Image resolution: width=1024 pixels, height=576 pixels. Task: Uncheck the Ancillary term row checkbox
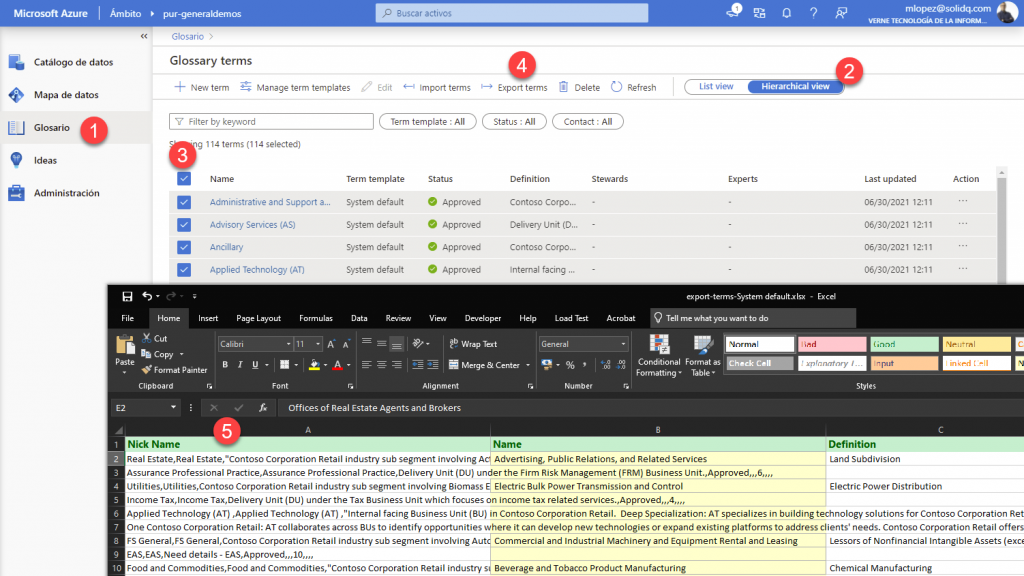coord(183,246)
